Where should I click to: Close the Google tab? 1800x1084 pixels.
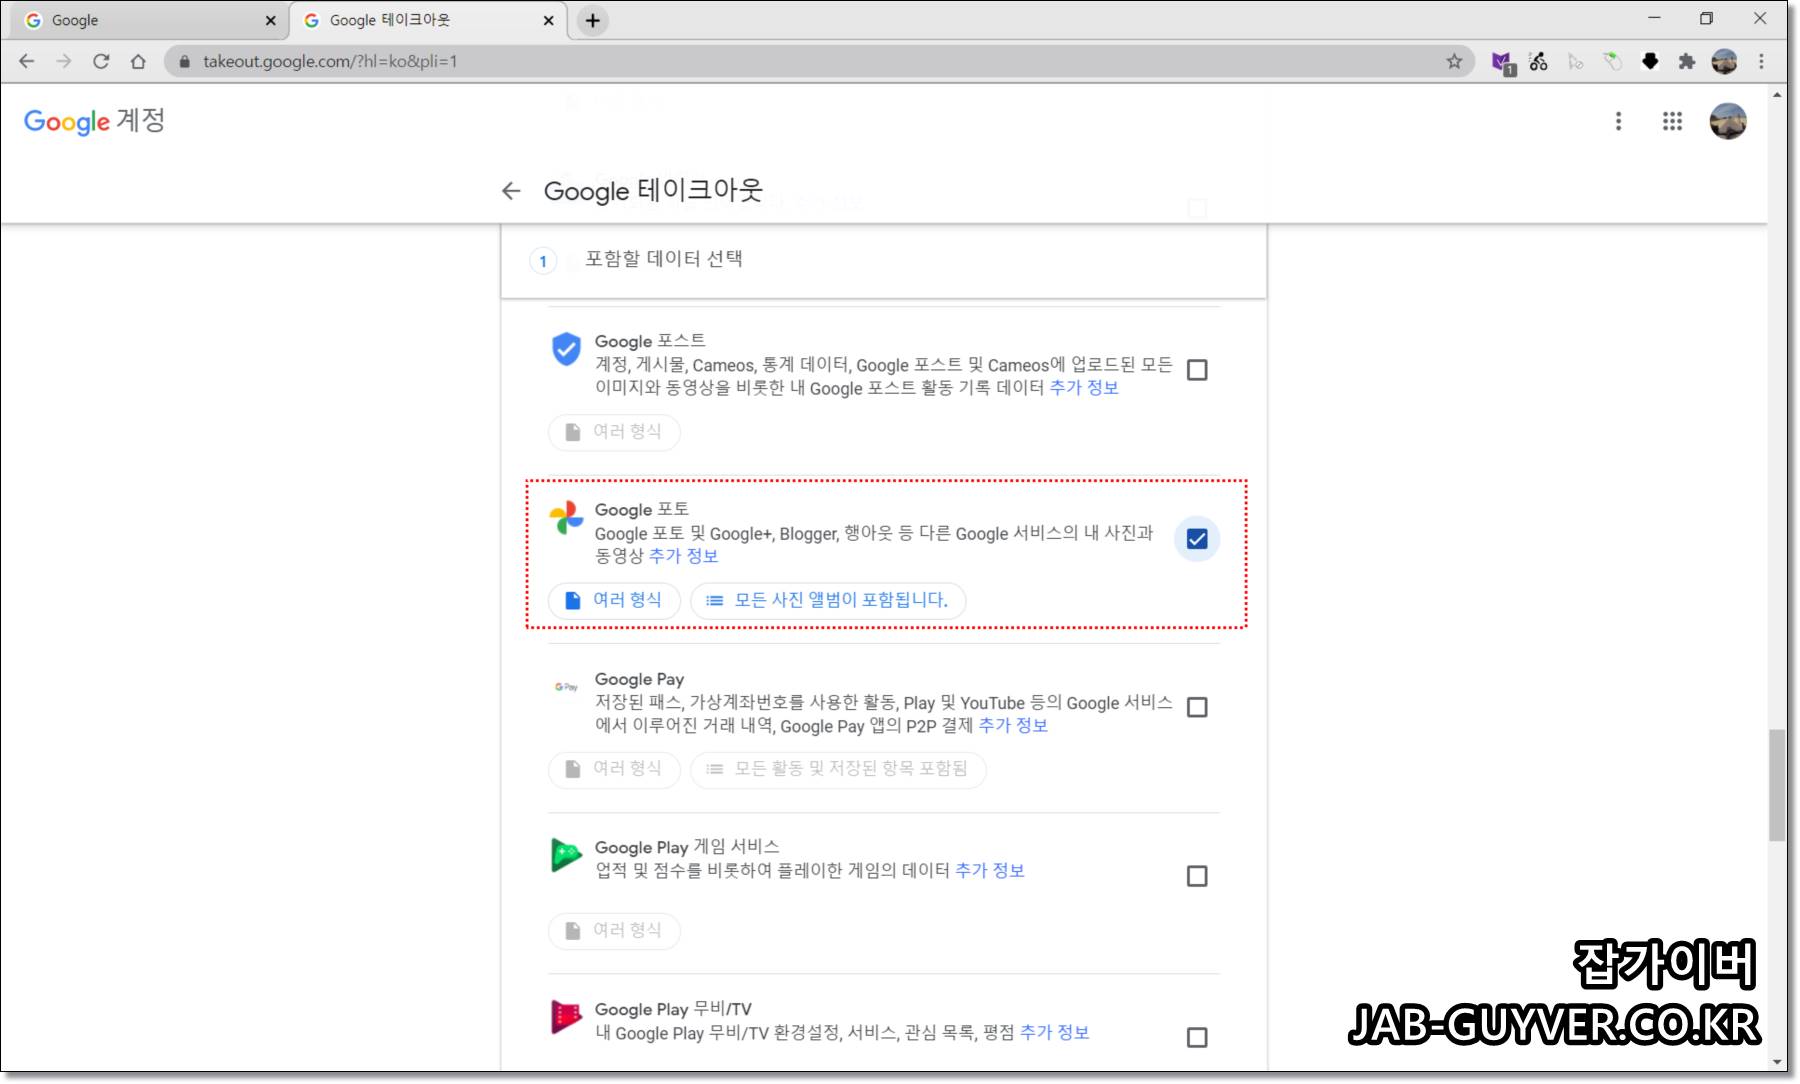270,20
